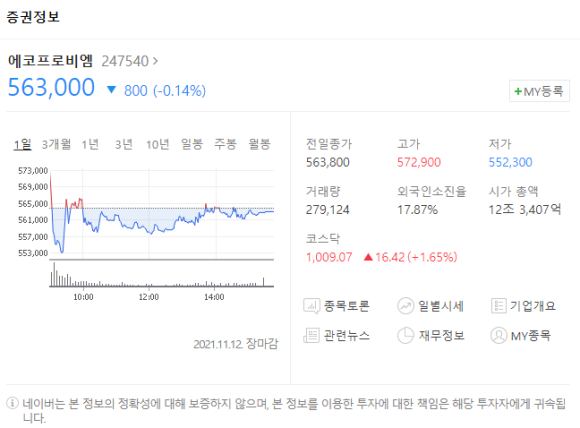
Task: Open the 재무정보 link
Action: pyautogui.click(x=442, y=336)
